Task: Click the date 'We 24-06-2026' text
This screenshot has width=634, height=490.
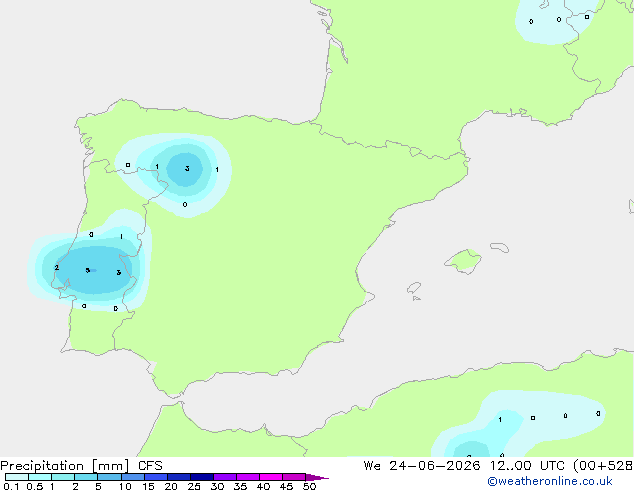Action: pyautogui.click(x=422, y=466)
